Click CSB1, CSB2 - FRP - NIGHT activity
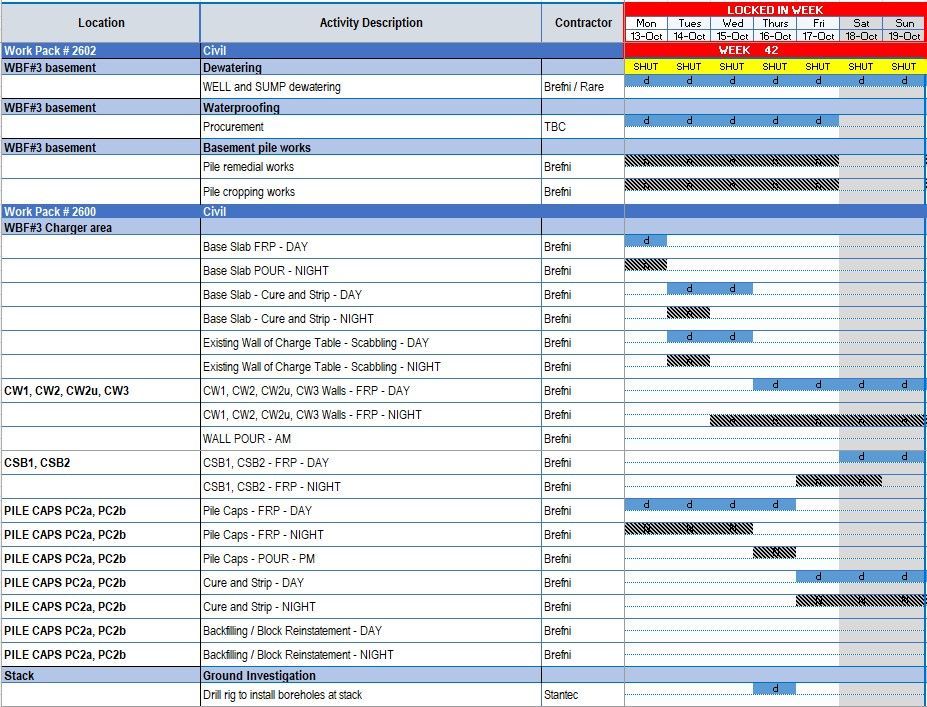 [371, 487]
